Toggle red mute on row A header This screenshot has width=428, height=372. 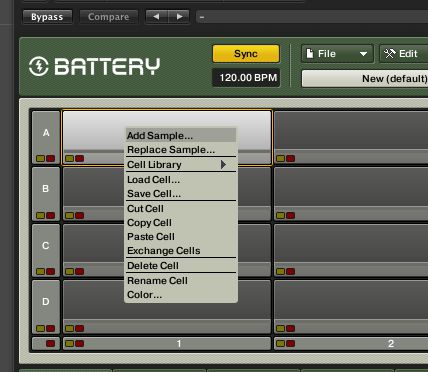point(50,158)
